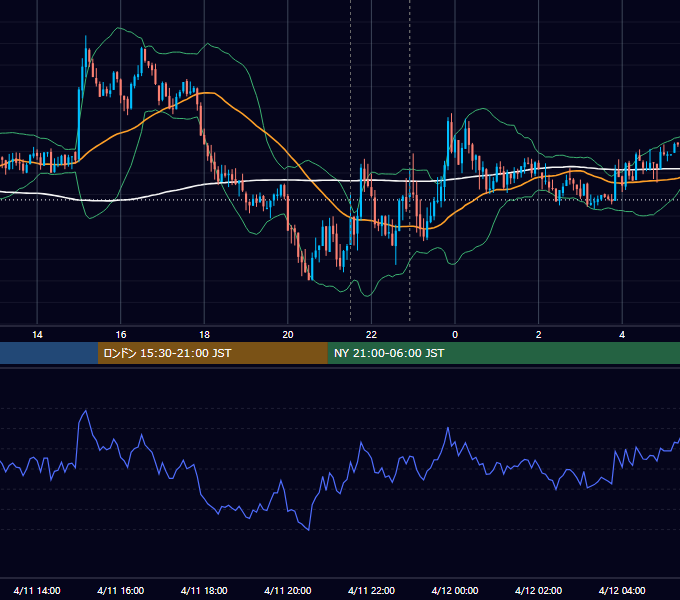This screenshot has width=680, height=600.
Task: Click the 4/12 04:00 label on lower axis
Action: 622,590
